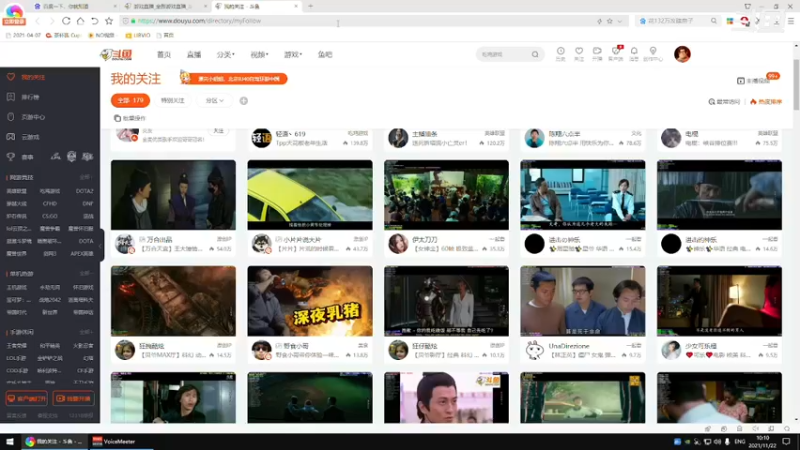Expand 全部 next to 单机热游 section
The height and width of the screenshot is (450, 800).
point(85,273)
